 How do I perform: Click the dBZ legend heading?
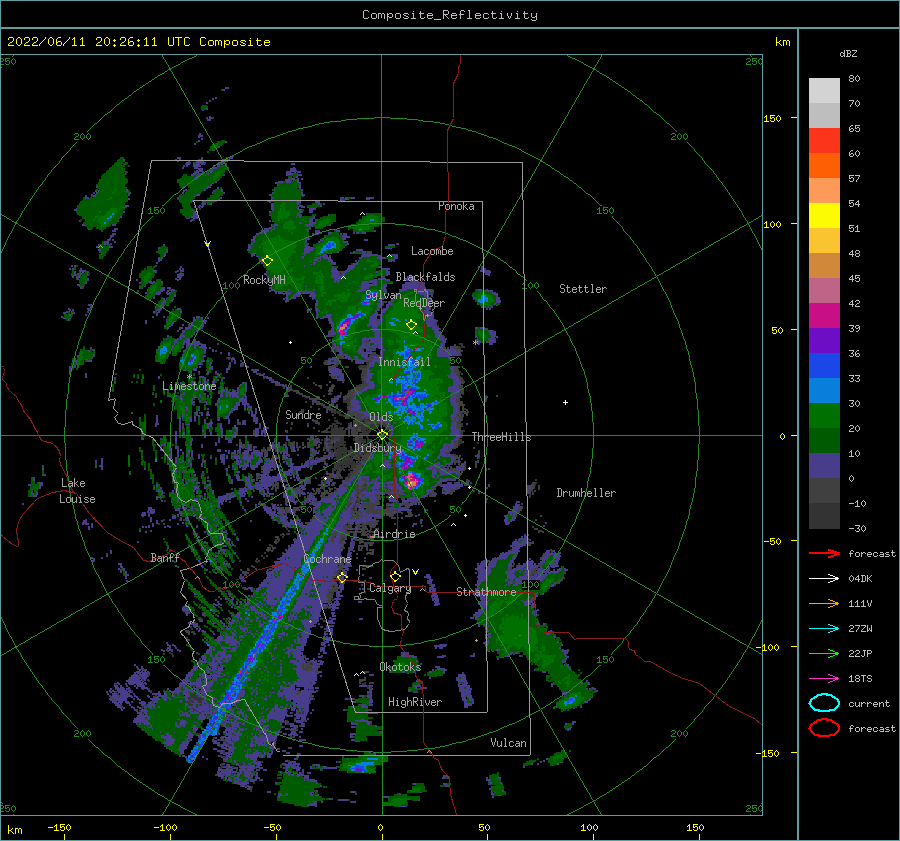(x=848, y=53)
